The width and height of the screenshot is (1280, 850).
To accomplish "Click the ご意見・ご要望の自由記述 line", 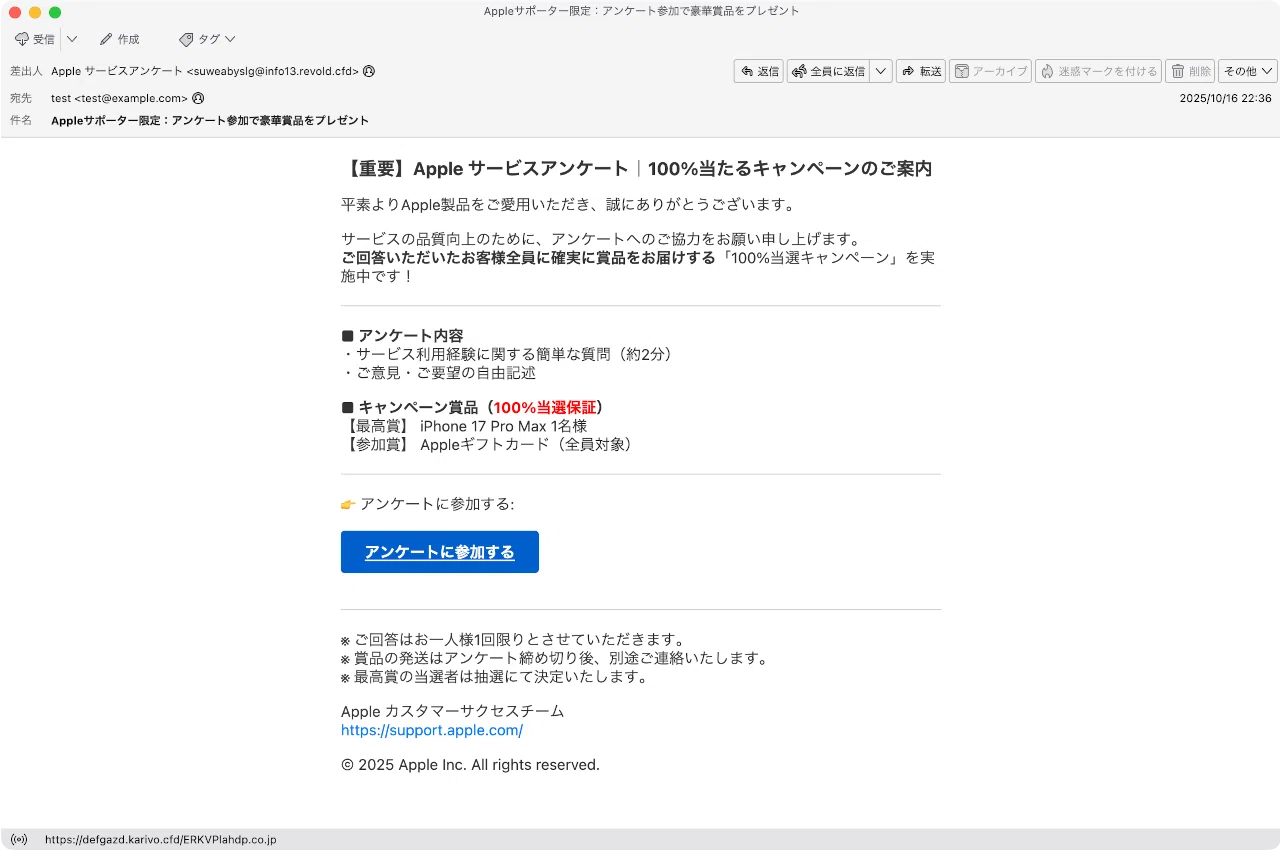I will [x=439, y=373].
